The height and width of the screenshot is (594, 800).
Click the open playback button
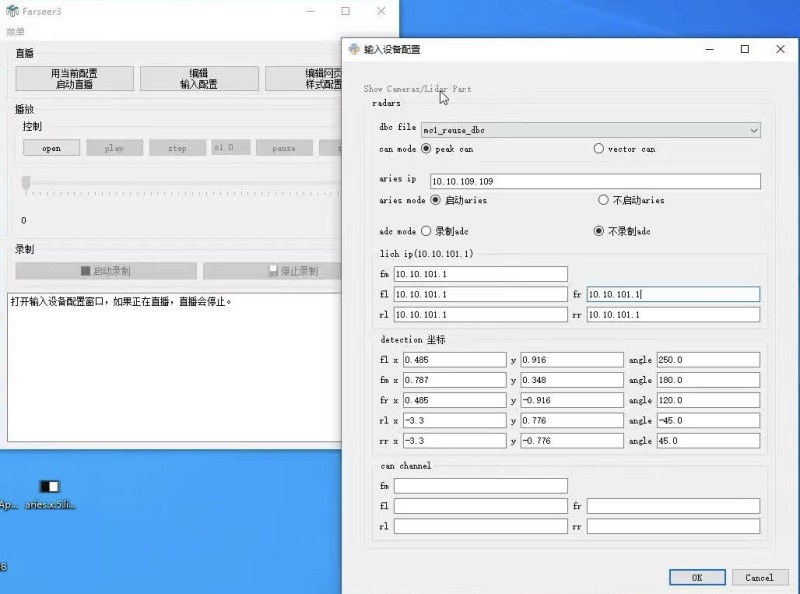51,148
